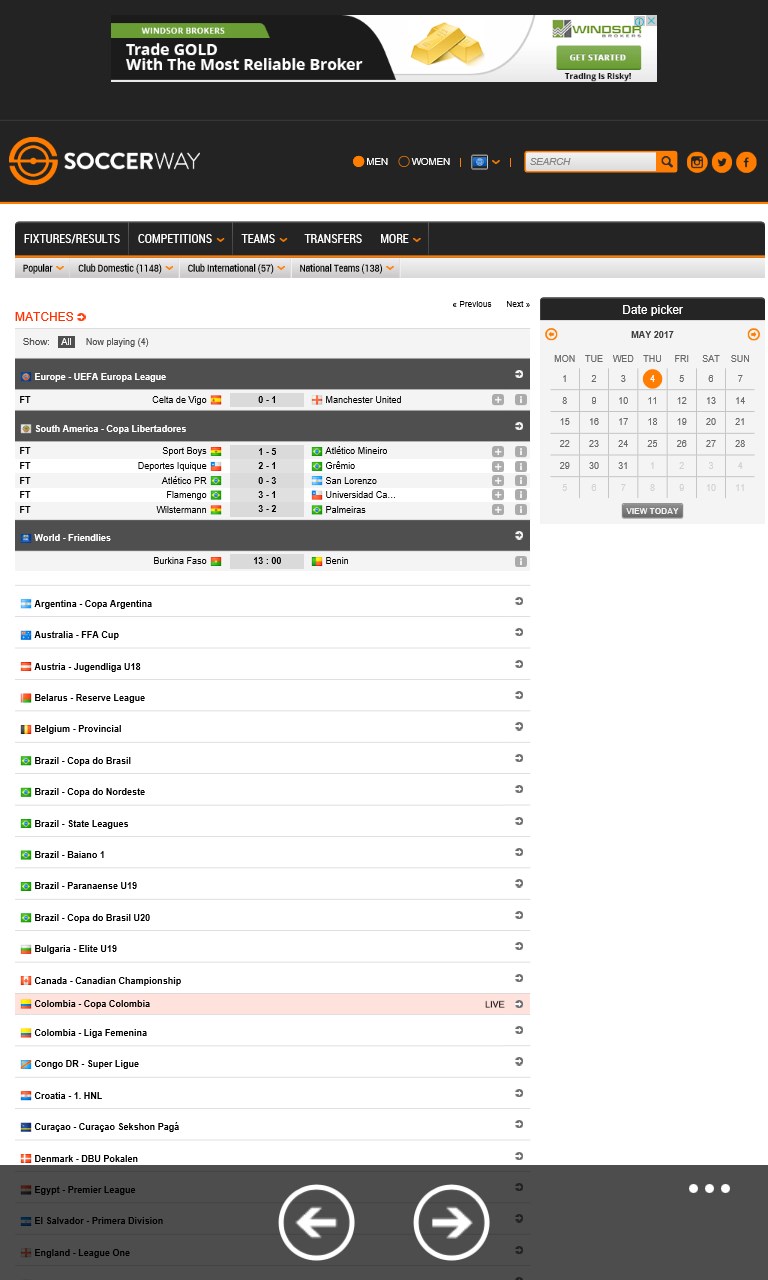Open the COMPETITIONS dropdown menu
The image size is (768, 1280).
point(180,239)
